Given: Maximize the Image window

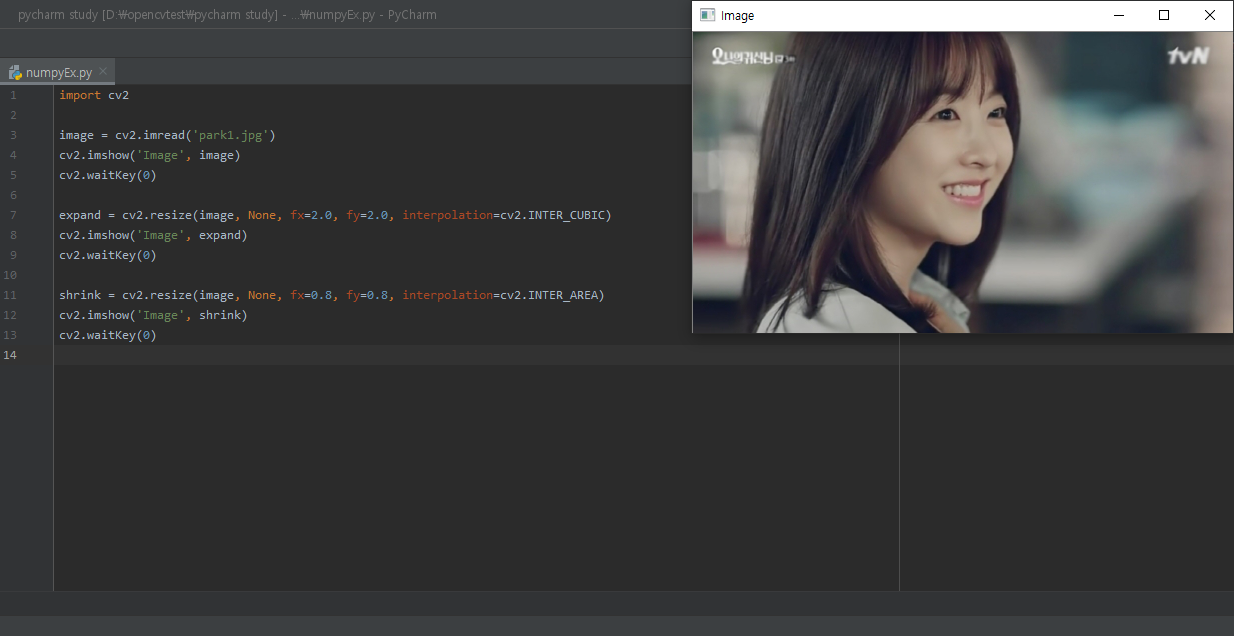Looking at the screenshot, I should pyautogui.click(x=1164, y=15).
